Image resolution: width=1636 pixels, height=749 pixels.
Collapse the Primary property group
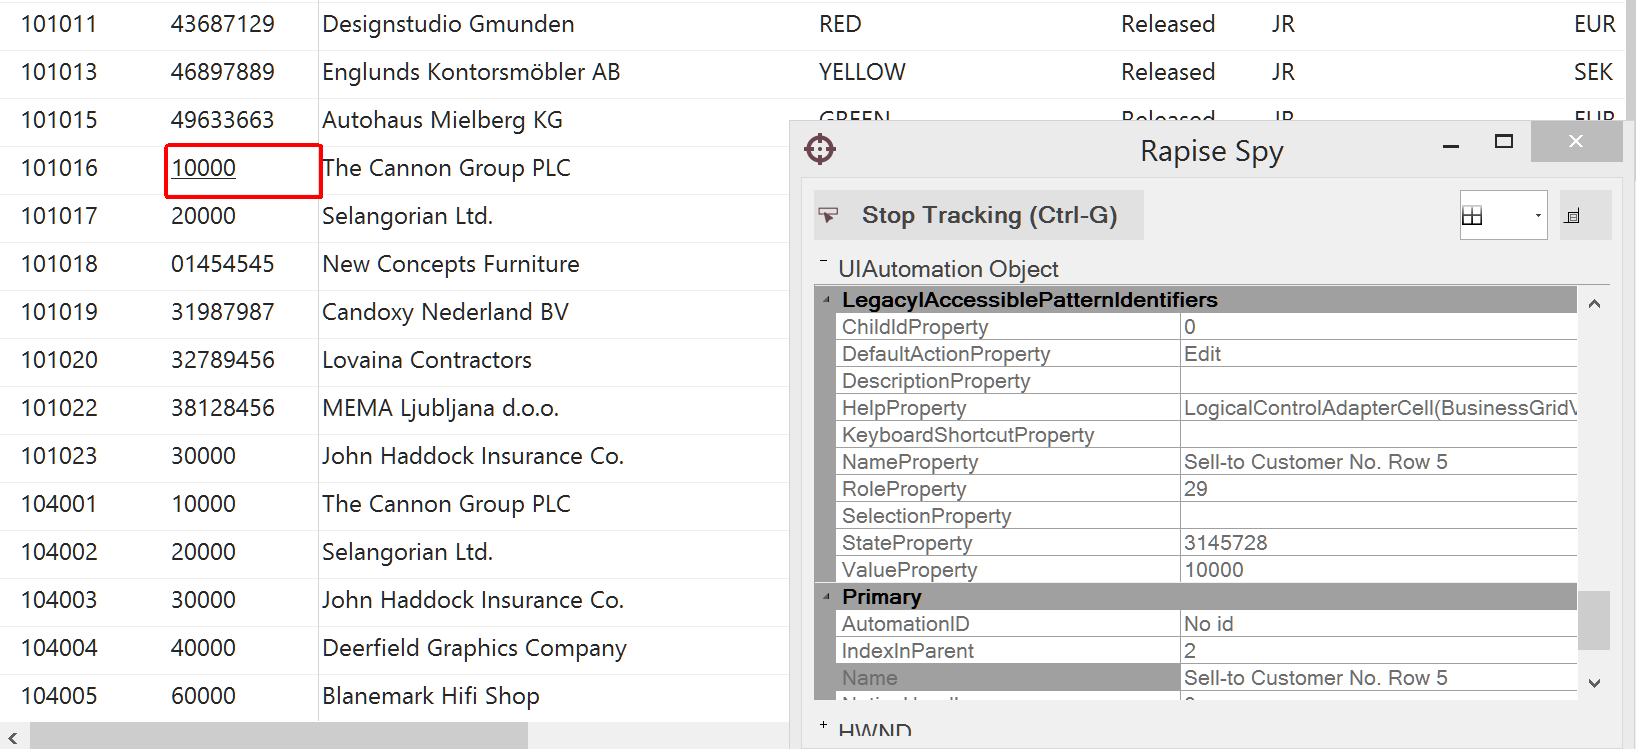827,597
